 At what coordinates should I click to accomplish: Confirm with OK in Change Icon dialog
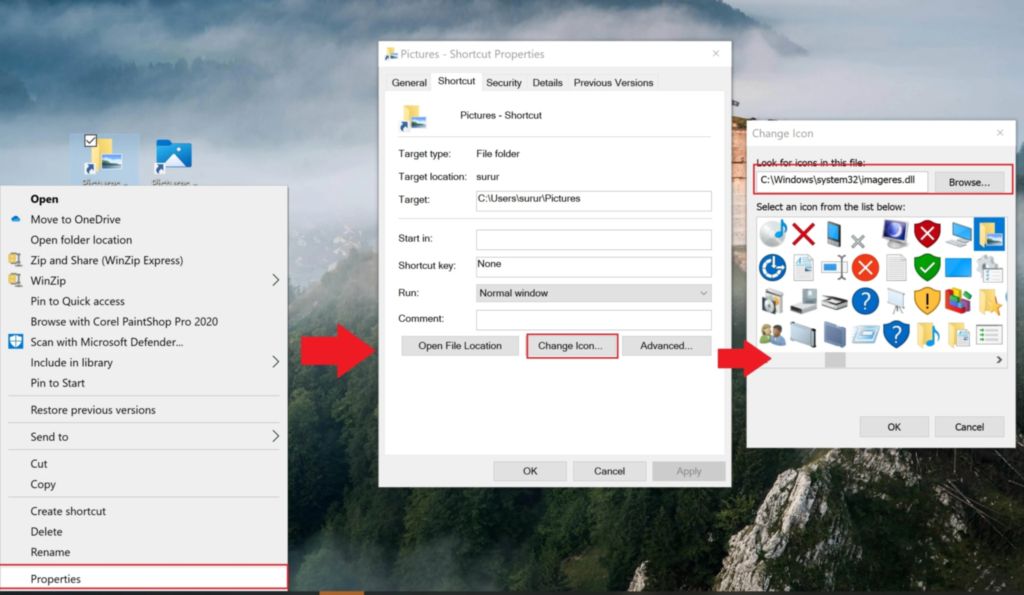(x=894, y=426)
